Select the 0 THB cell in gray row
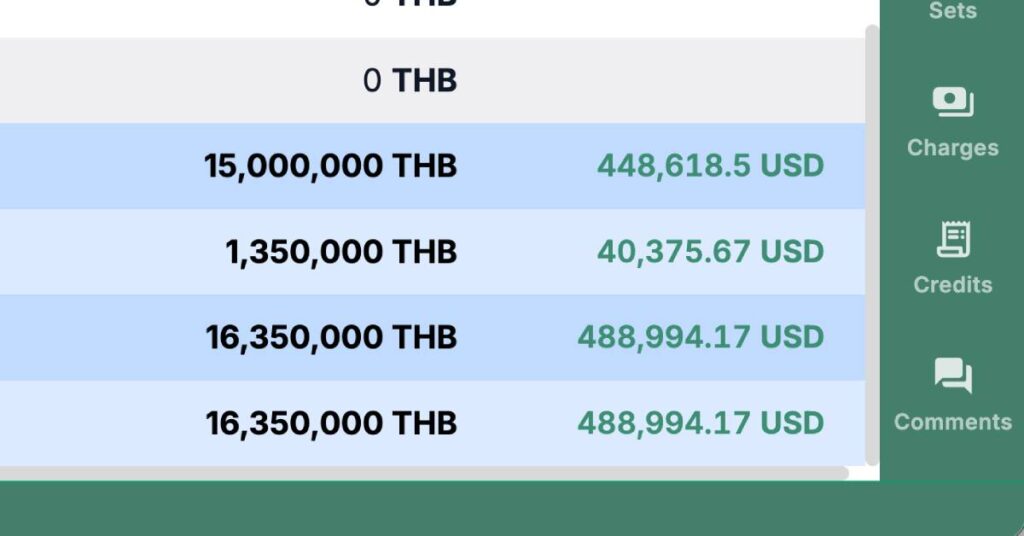This screenshot has width=1024, height=536. tap(409, 80)
